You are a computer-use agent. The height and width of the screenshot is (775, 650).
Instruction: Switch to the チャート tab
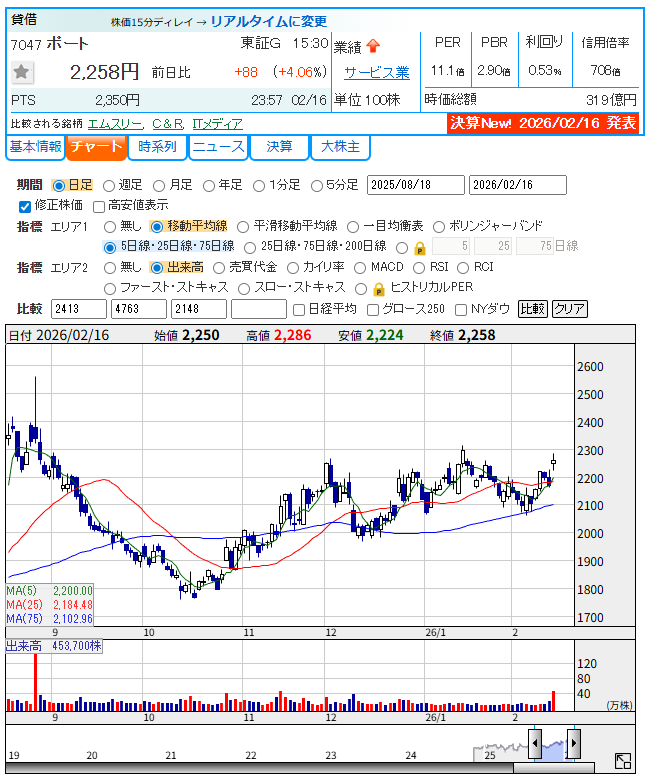pos(96,147)
